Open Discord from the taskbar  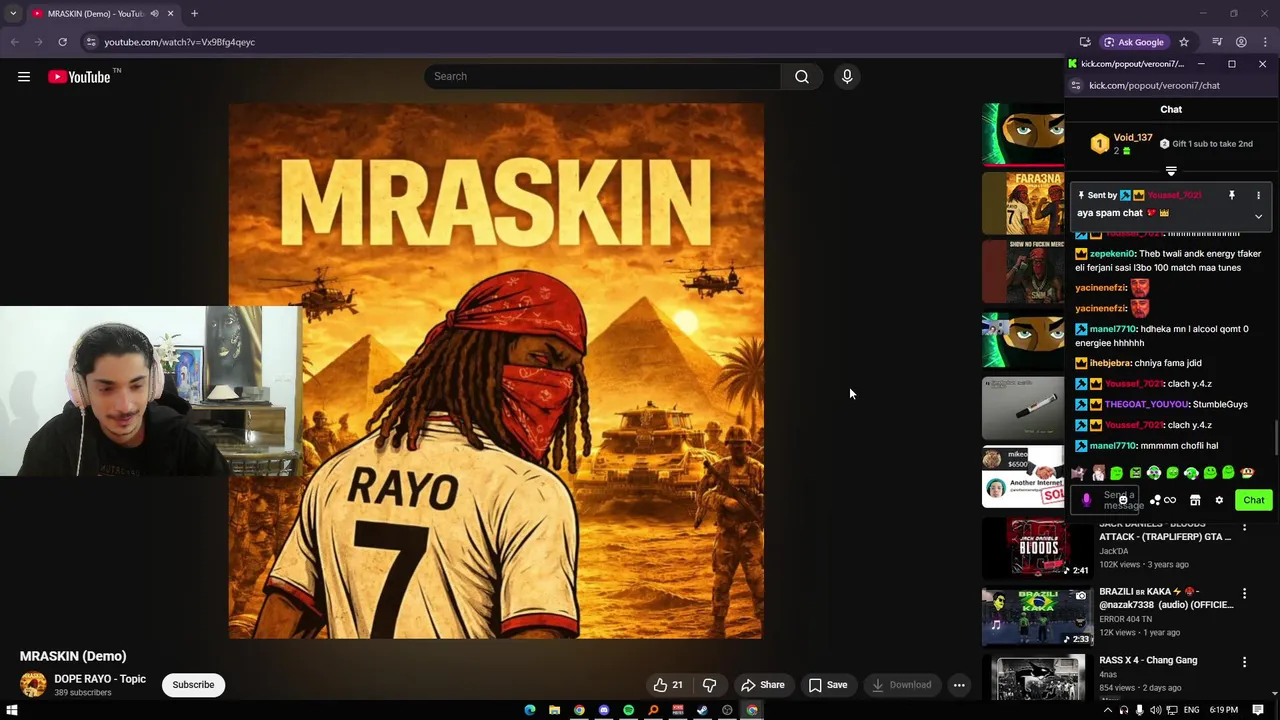pyautogui.click(x=604, y=710)
